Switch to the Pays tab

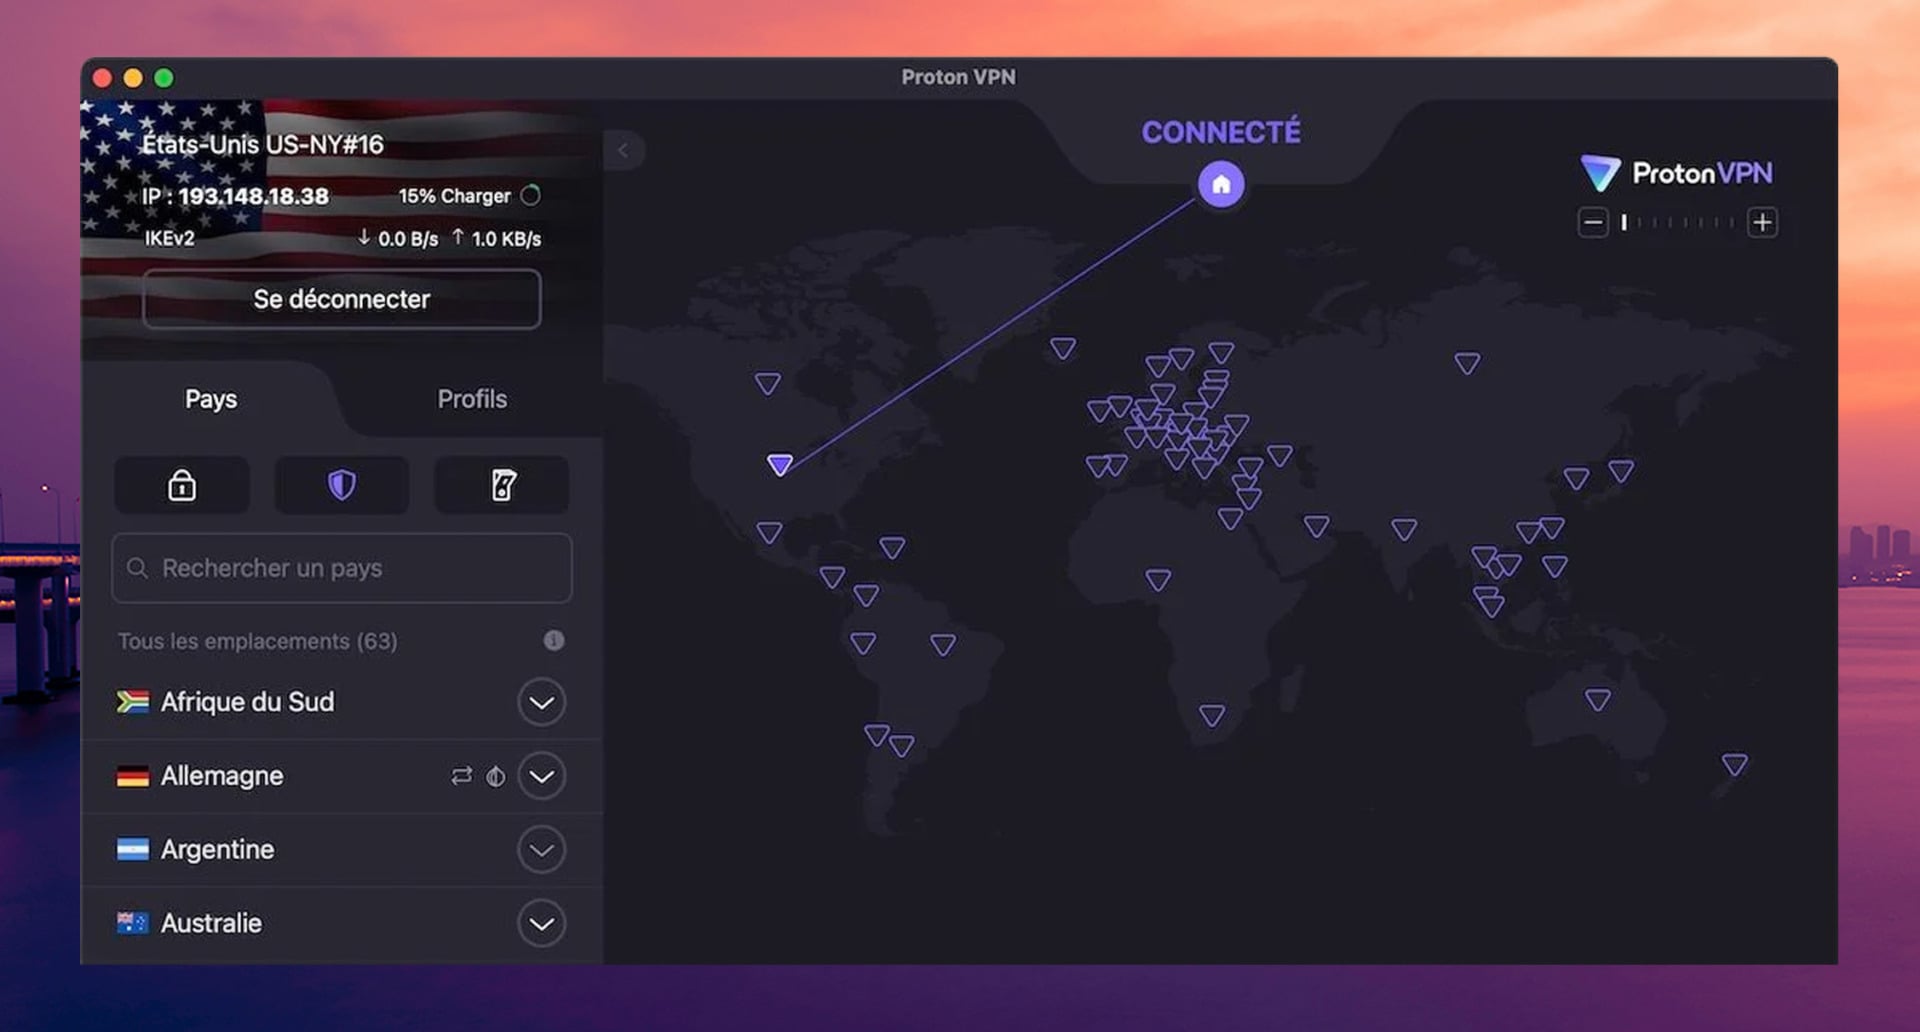click(210, 399)
